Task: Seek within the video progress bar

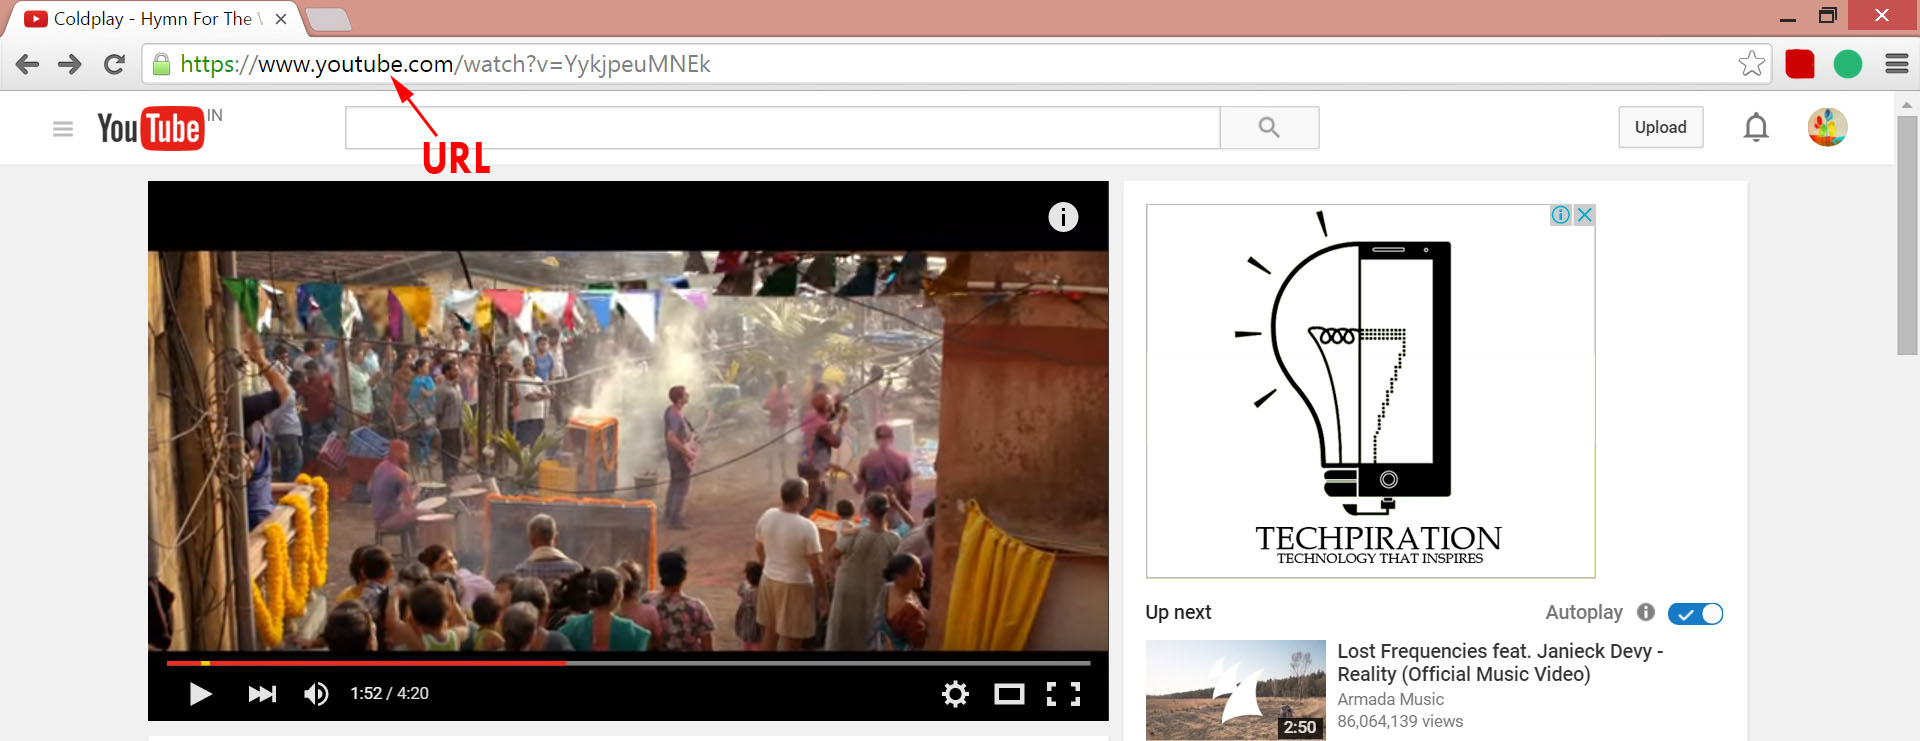Action: click(628, 663)
